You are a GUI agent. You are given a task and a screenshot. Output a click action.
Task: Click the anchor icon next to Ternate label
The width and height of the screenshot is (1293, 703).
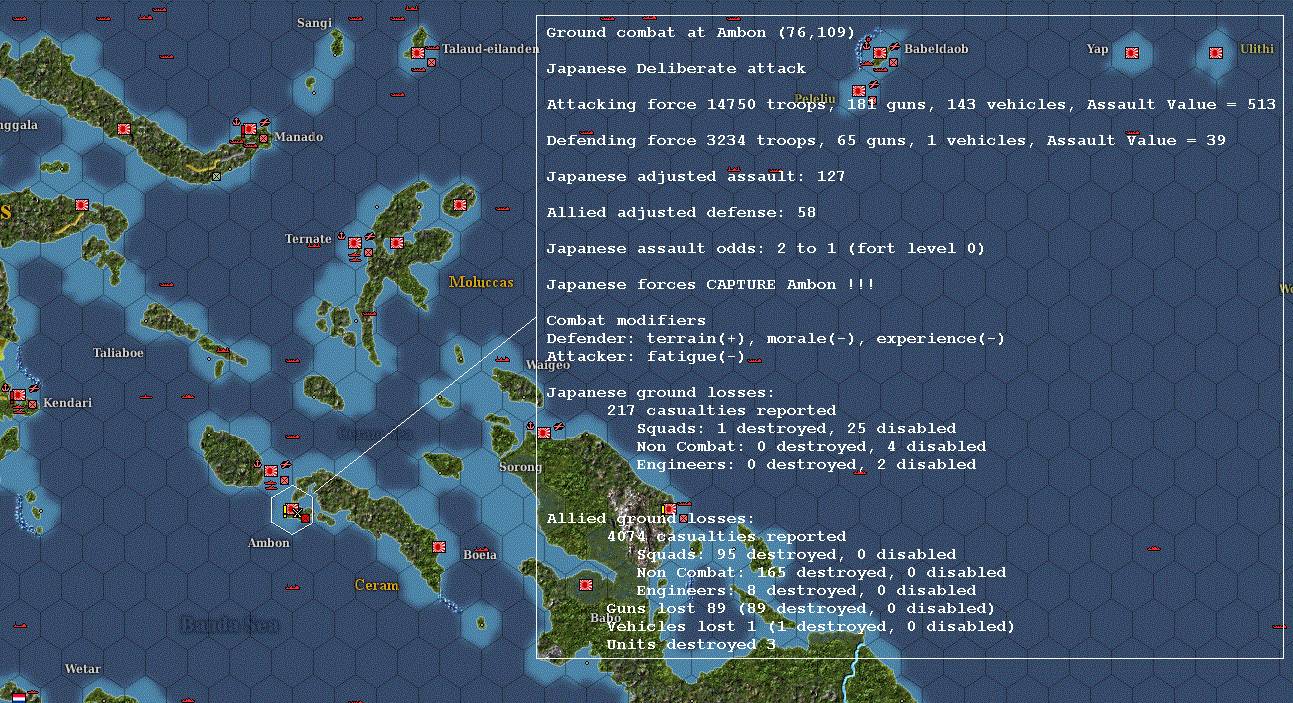point(341,235)
